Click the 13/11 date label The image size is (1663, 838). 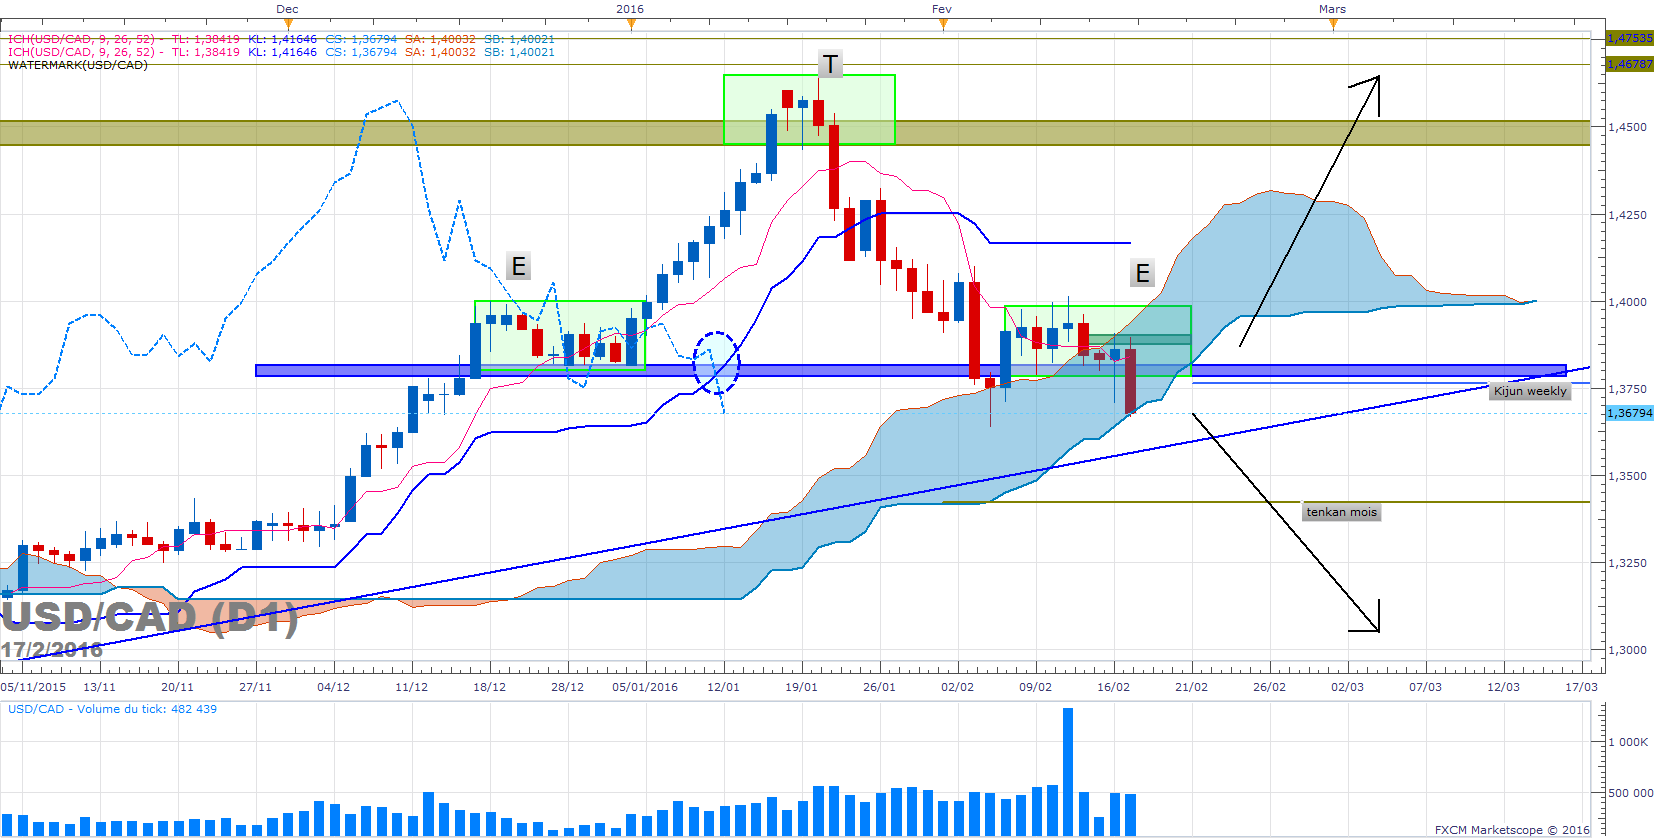click(x=99, y=687)
